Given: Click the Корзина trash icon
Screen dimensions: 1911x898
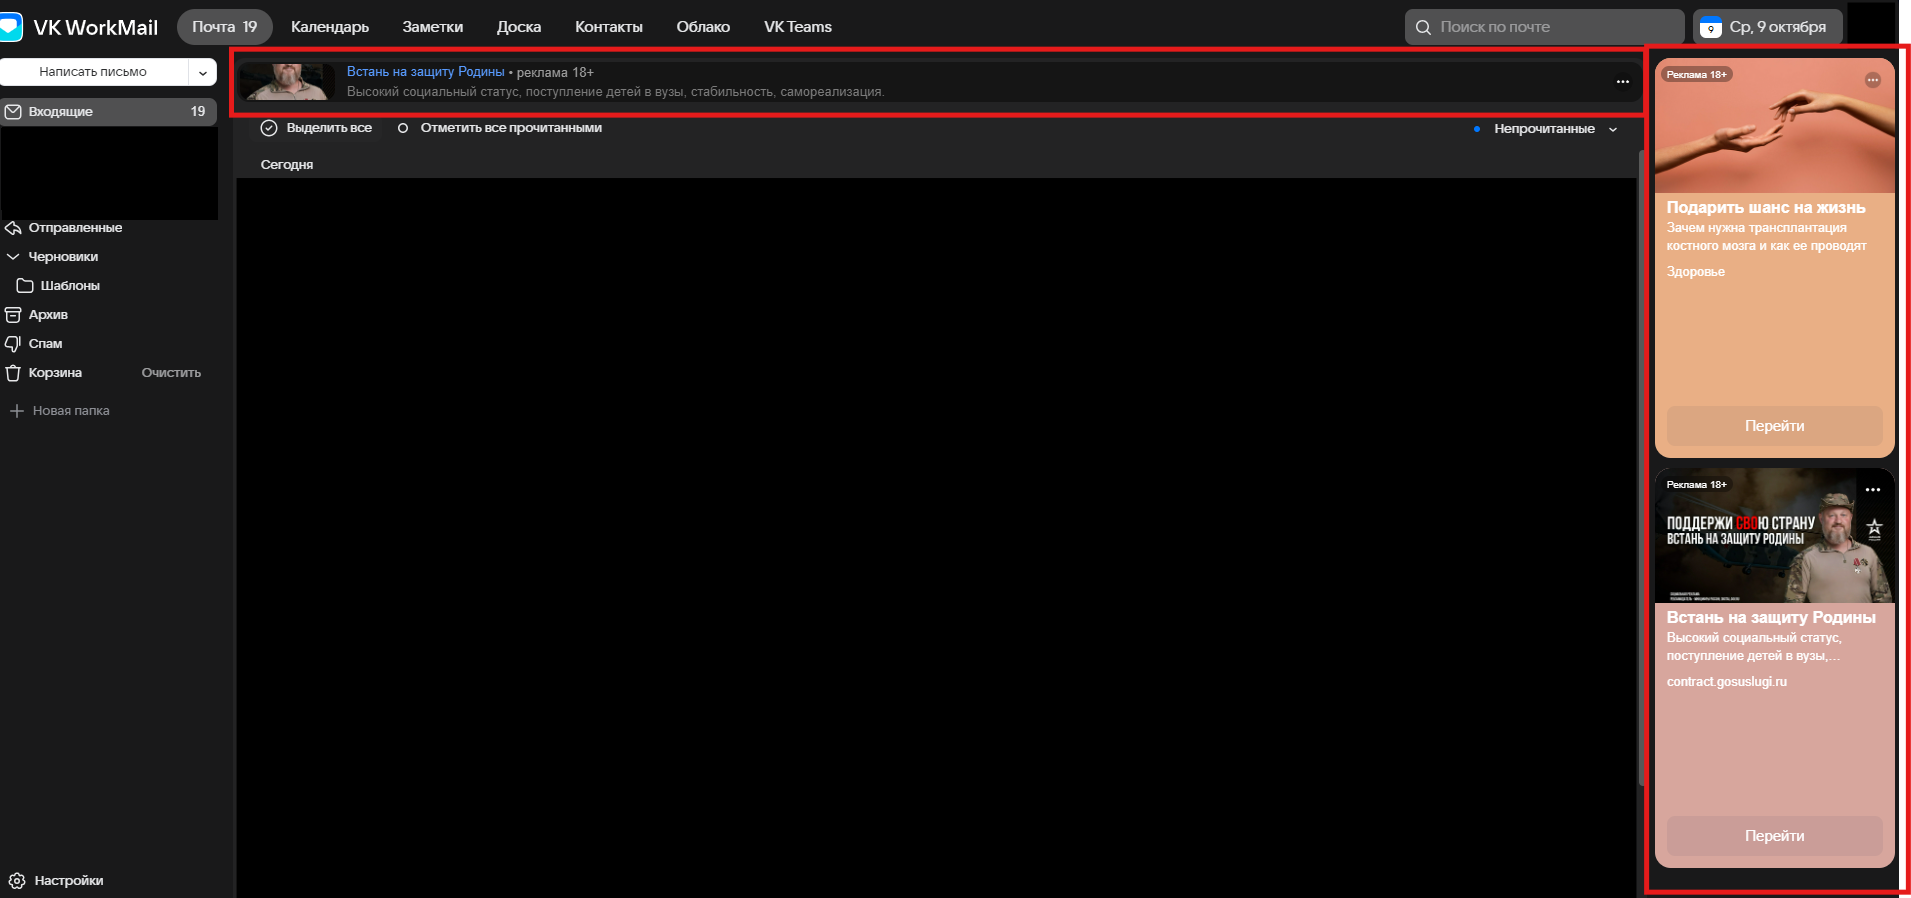Looking at the screenshot, I should pyautogui.click(x=13, y=373).
